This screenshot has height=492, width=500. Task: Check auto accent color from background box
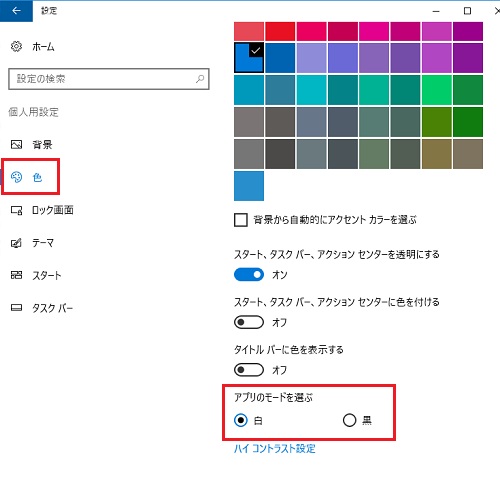(x=241, y=220)
